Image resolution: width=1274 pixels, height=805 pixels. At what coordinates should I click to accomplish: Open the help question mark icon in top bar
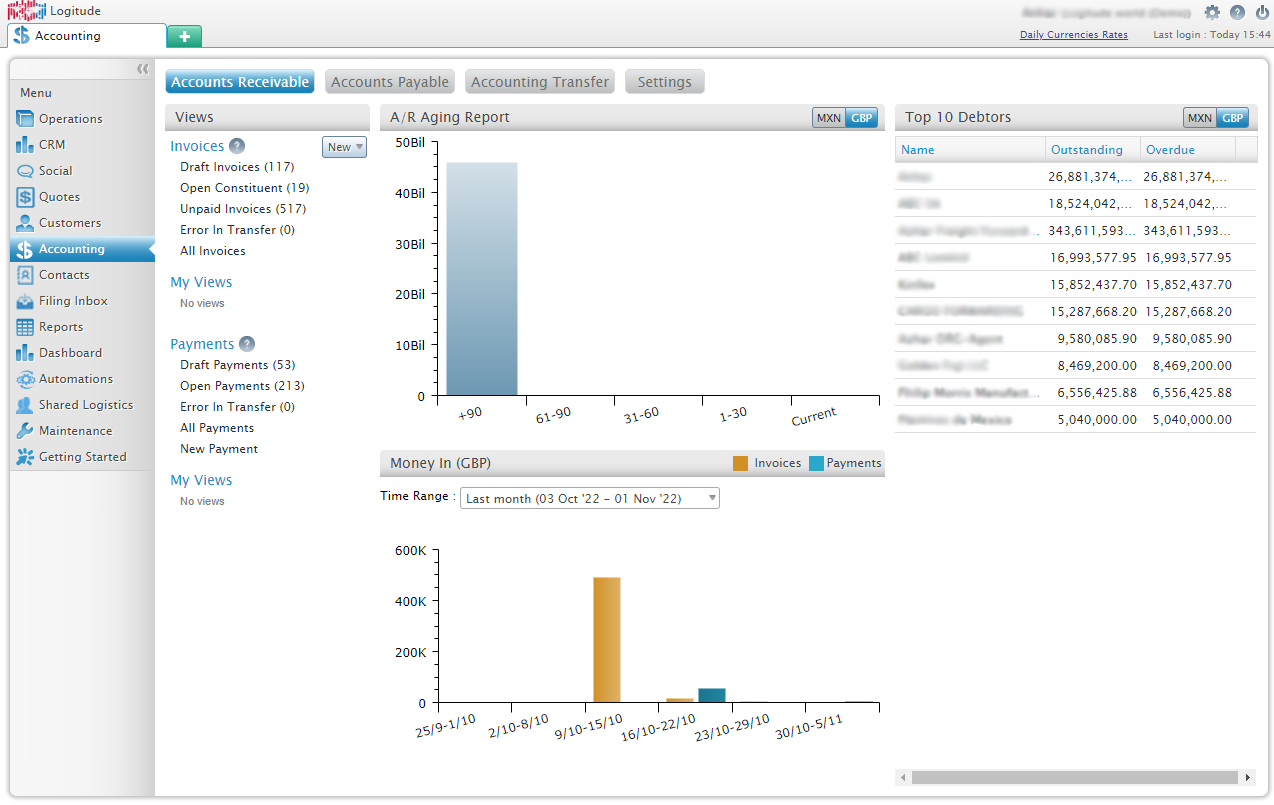(1237, 12)
